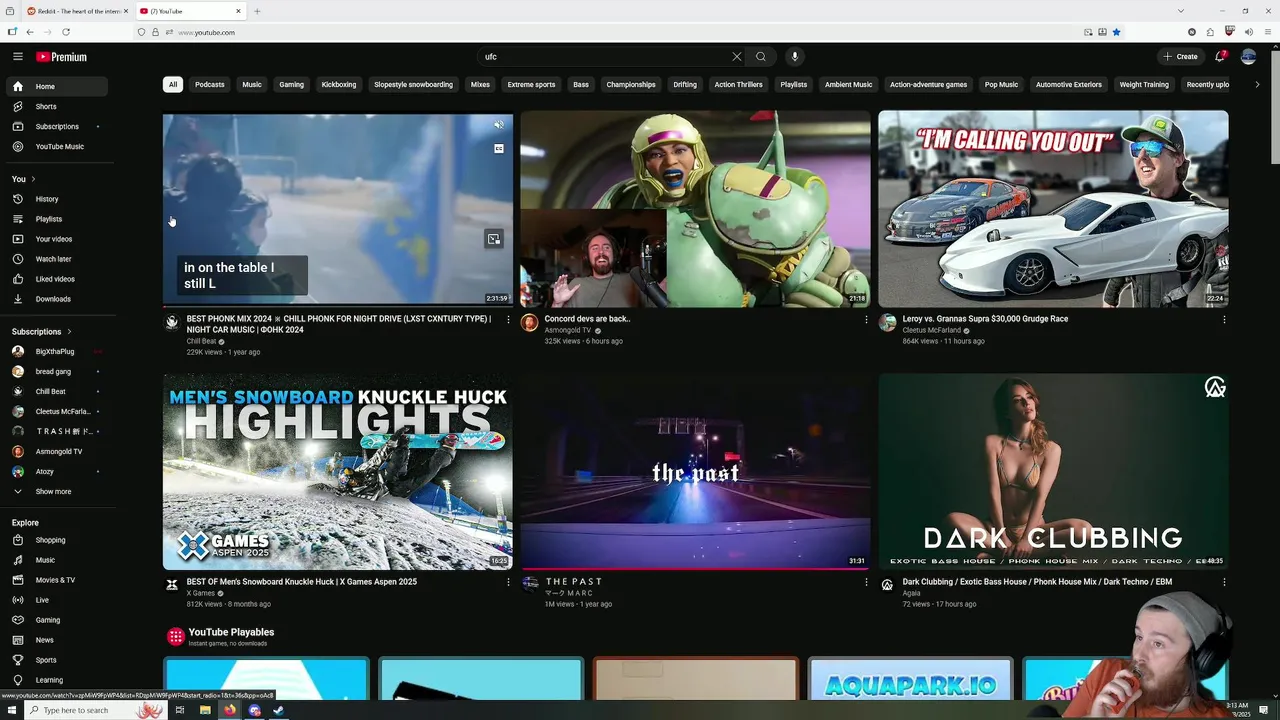Click the Asmongold TV channel avatar
This screenshot has width=1280, height=720.
(x=530, y=322)
